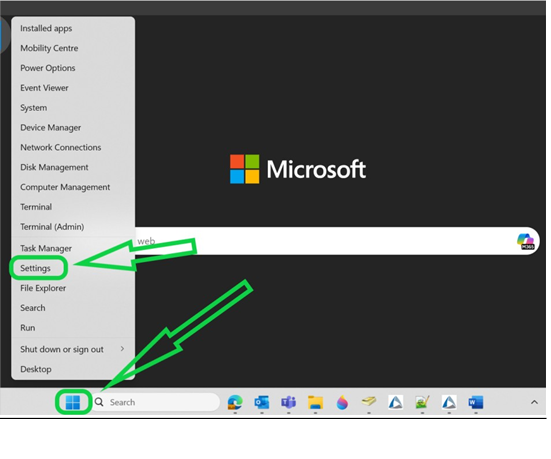
Task: Expand the Shut down or sign out submenu arrow
Action: click(x=122, y=349)
